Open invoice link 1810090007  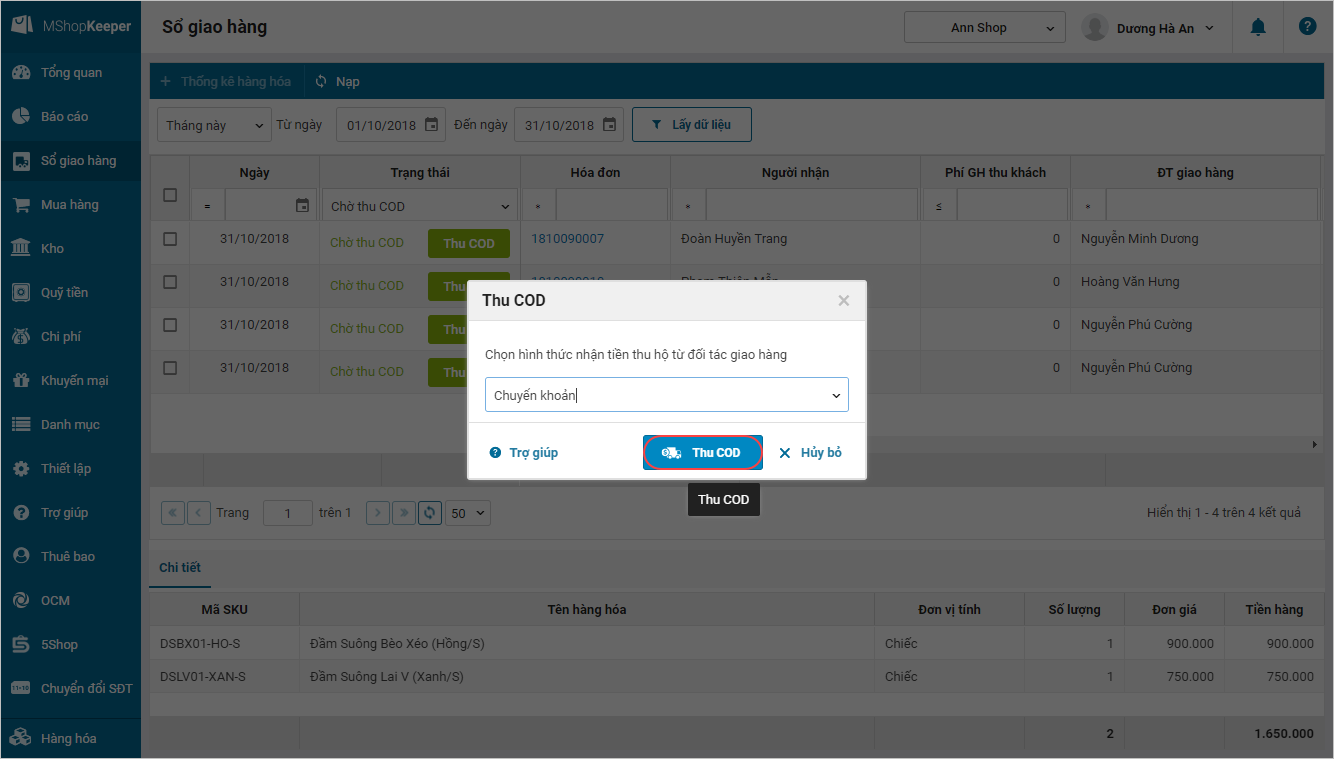(567, 239)
